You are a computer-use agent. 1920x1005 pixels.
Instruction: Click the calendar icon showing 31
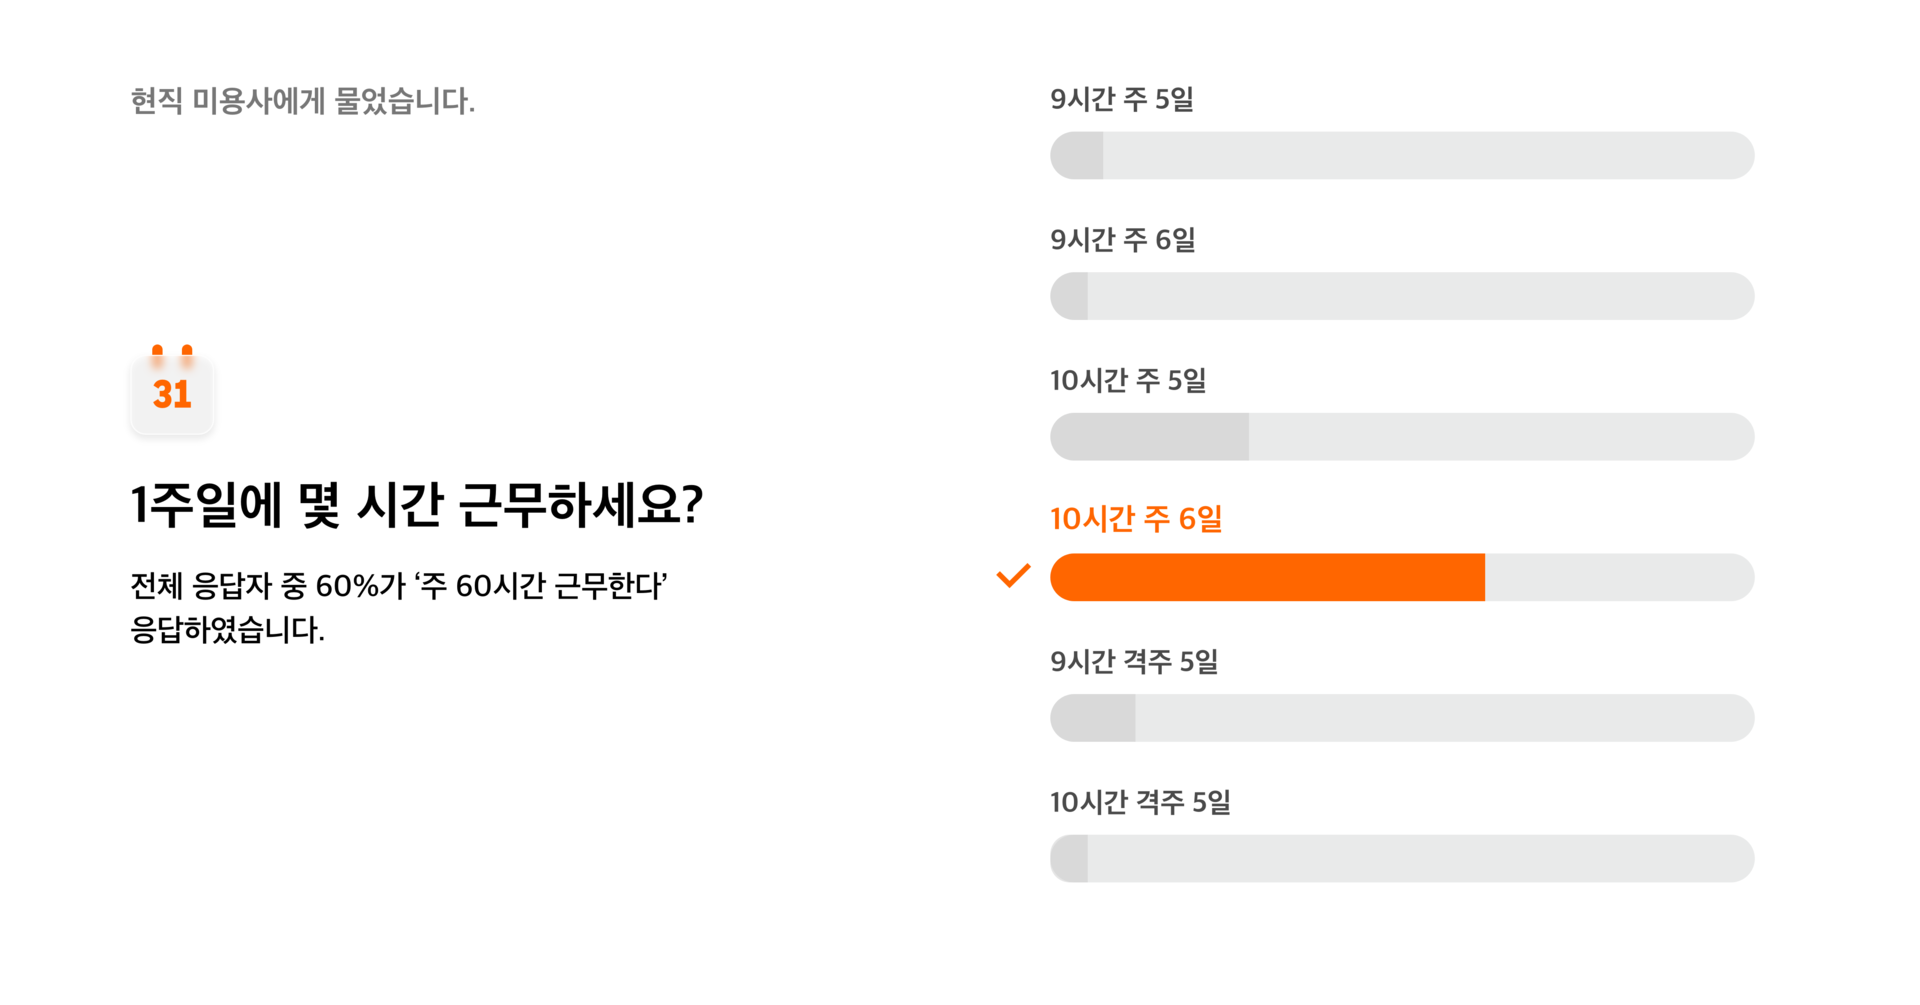pos(172,390)
